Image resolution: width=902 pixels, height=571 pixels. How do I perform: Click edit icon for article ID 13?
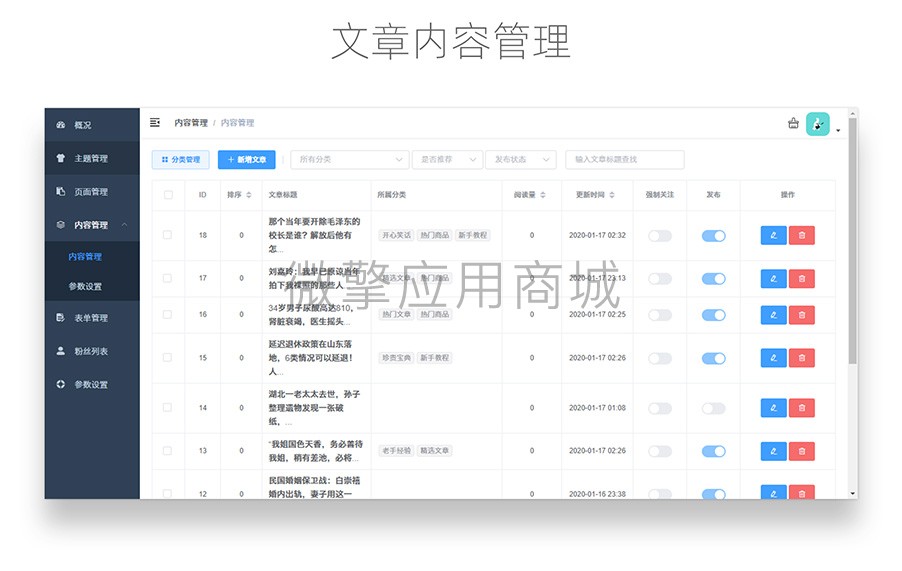773,451
